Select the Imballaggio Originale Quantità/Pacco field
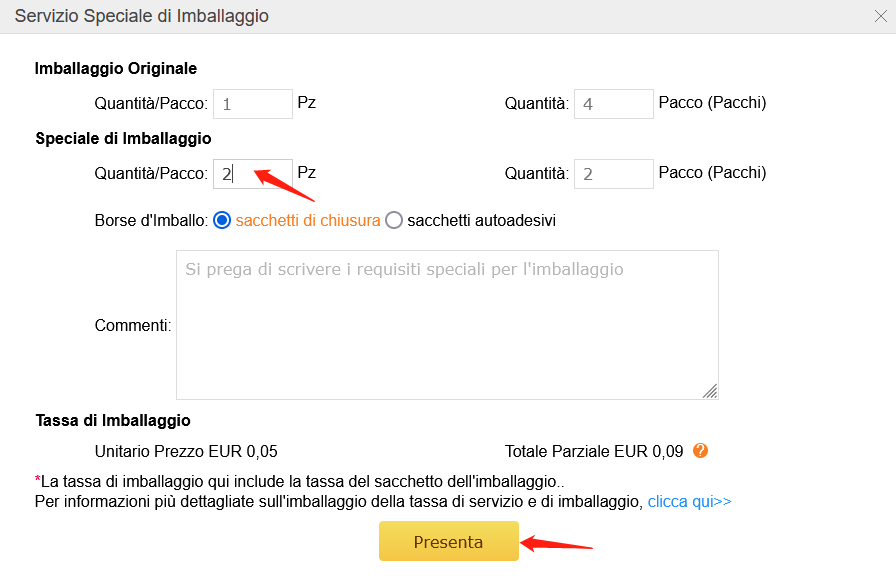 tap(253, 104)
